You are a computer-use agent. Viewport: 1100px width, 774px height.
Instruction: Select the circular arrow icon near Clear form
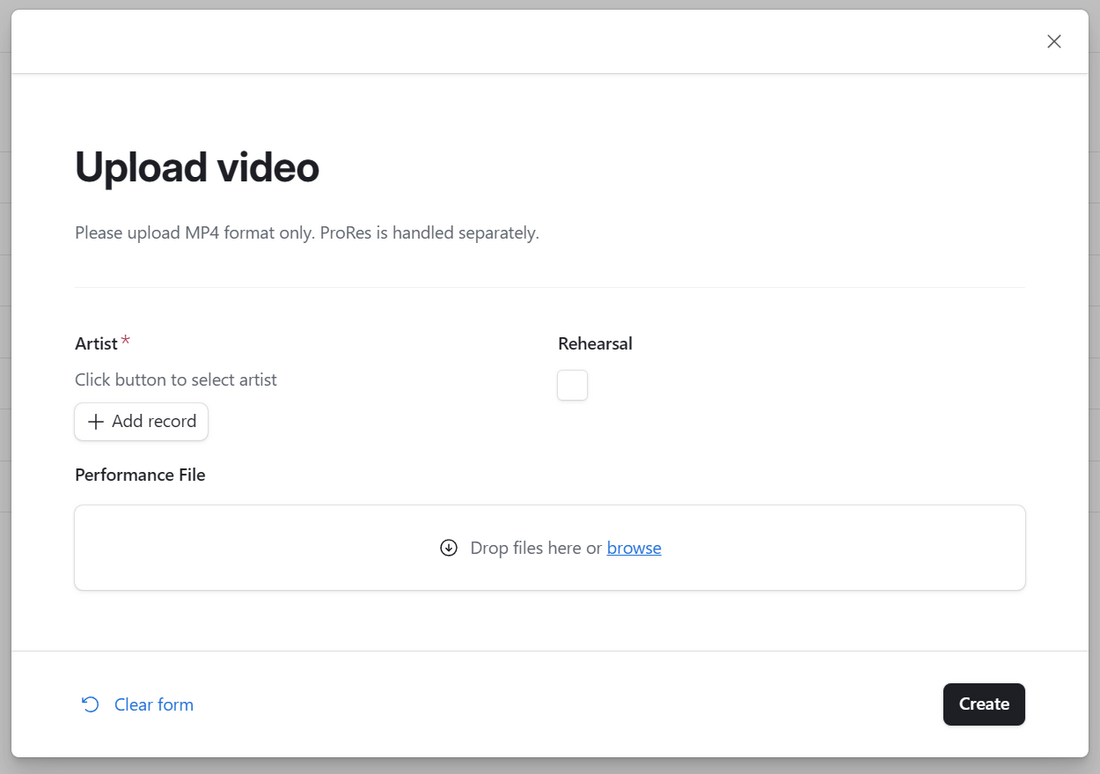coord(89,704)
